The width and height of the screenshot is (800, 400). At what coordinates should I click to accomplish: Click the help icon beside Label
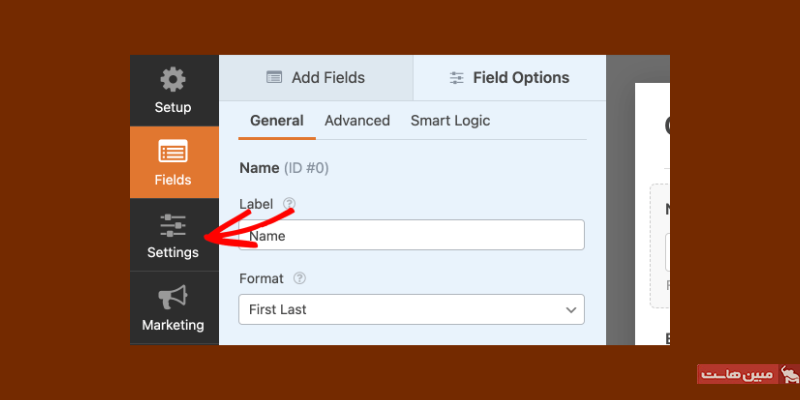(289, 203)
